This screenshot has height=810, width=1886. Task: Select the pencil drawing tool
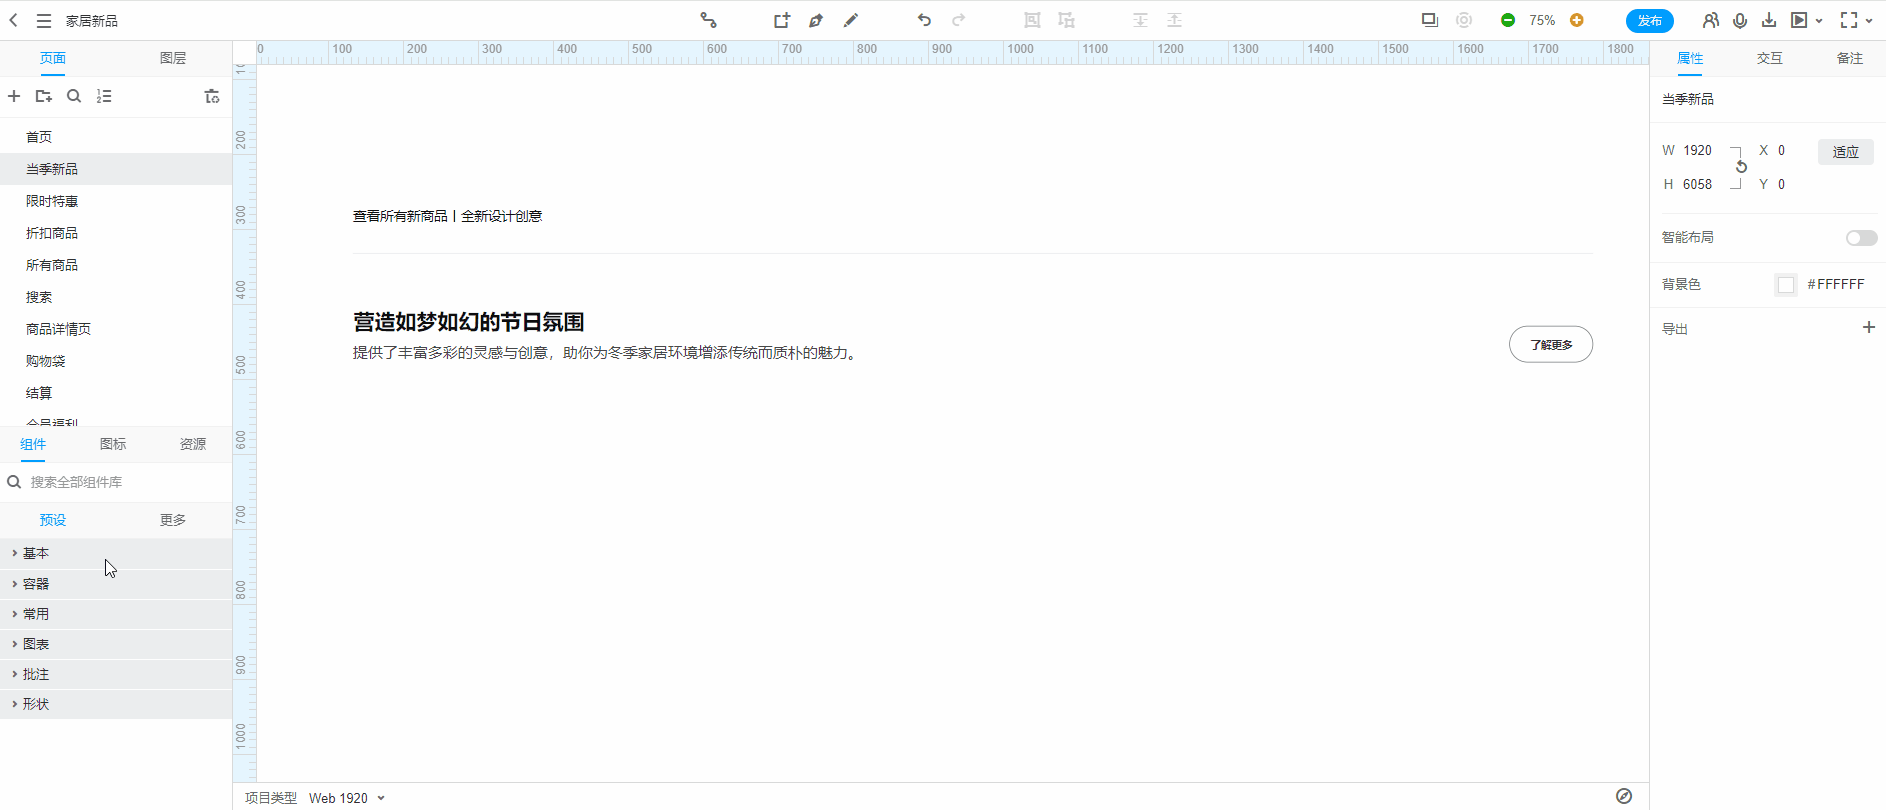pos(851,20)
